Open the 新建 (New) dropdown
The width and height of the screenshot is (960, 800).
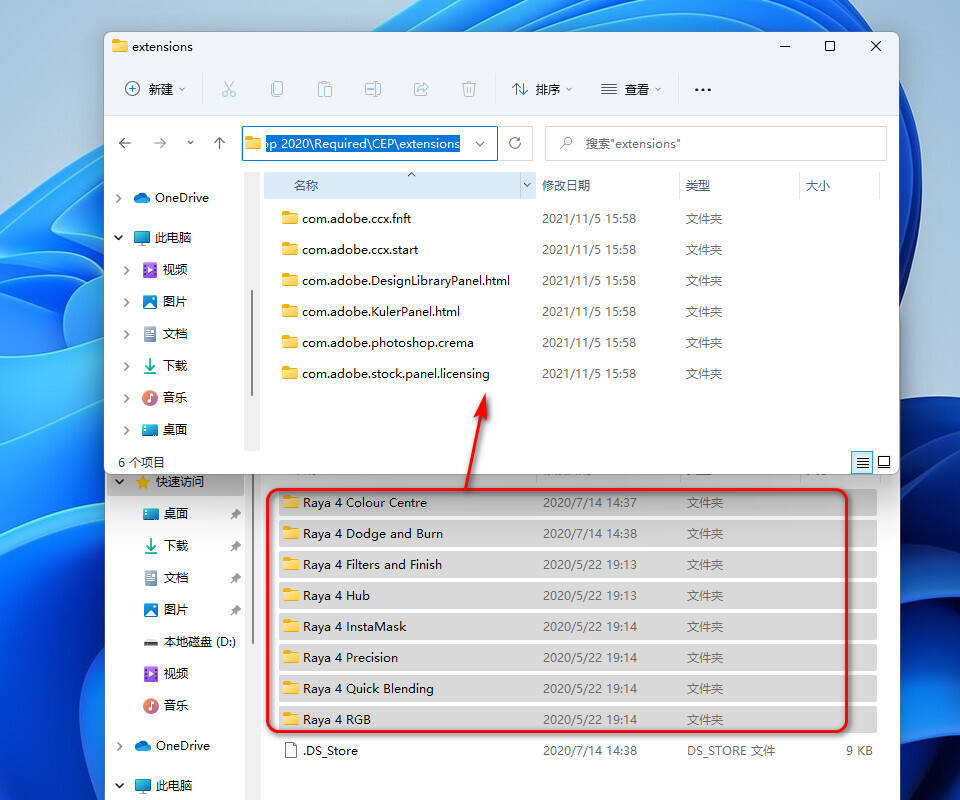(x=155, y=89)
